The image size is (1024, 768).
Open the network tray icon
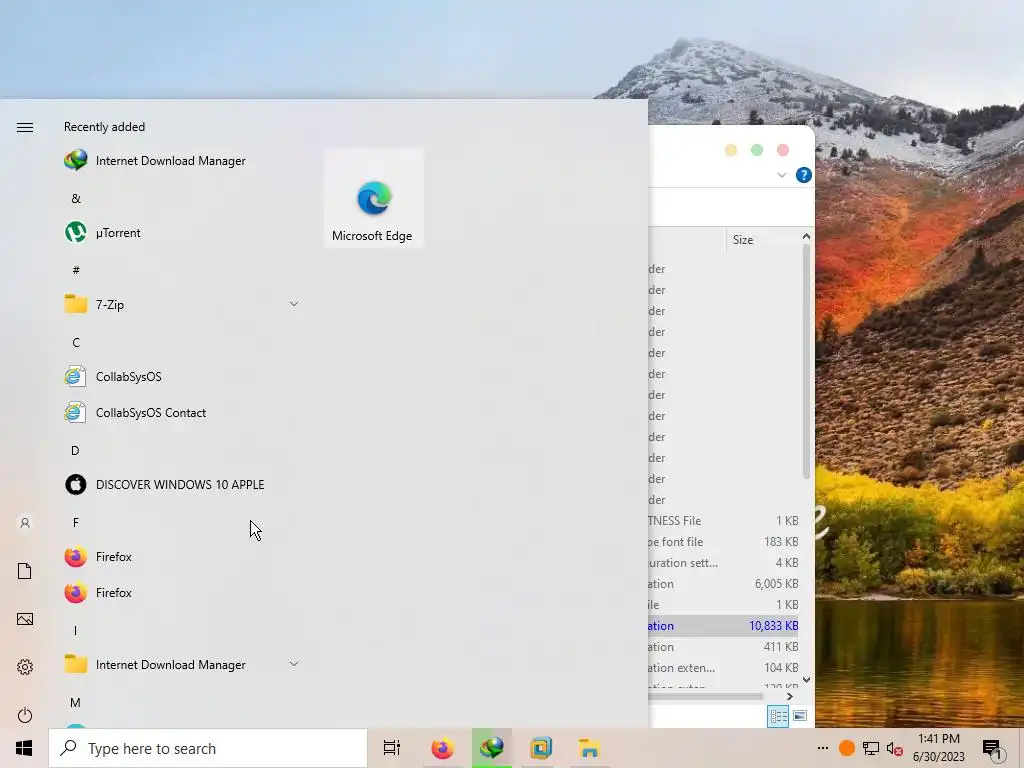click(x=871, y=748)
